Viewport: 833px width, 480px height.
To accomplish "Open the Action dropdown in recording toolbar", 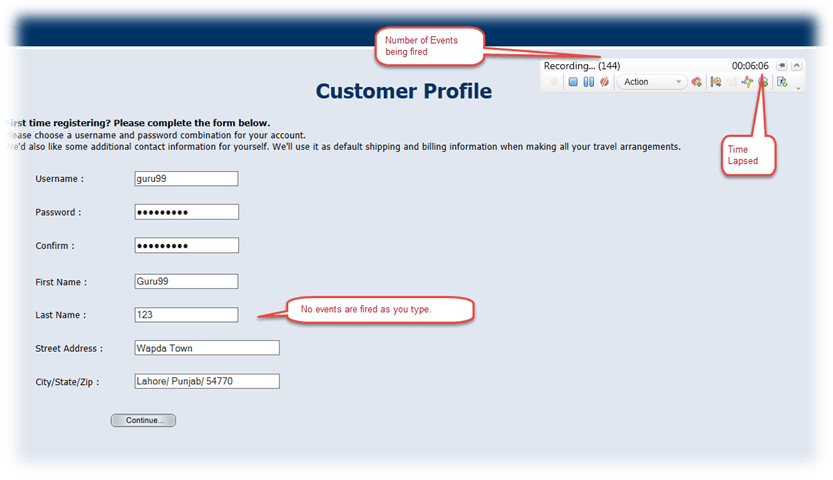I will pos(651,82).
